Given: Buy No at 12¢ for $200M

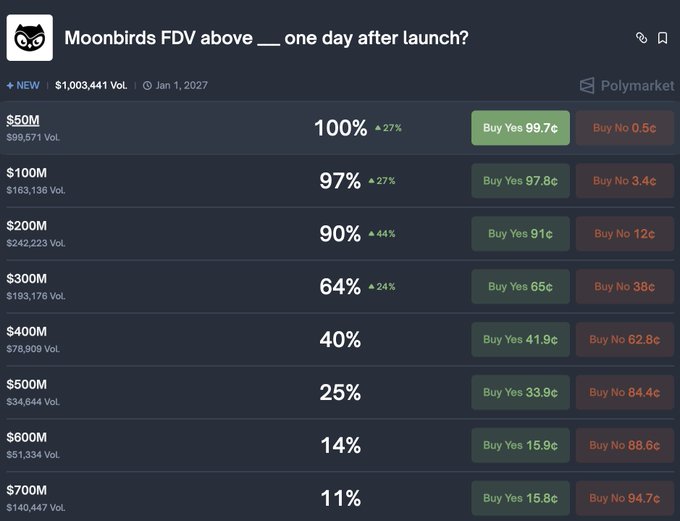Looking at the screenshot, I should (x=624, y=234).
